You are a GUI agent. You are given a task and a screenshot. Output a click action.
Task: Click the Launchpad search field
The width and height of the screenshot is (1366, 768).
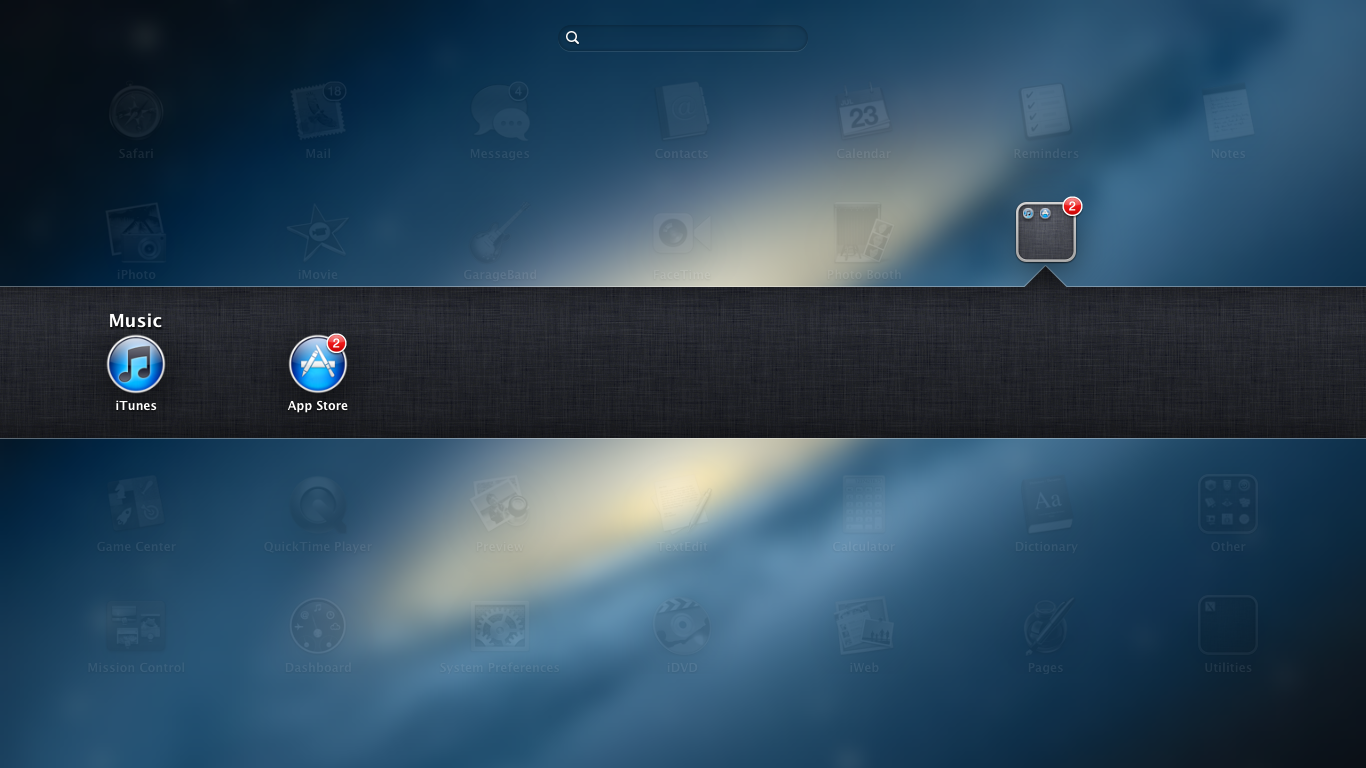(x=683, y=38)
